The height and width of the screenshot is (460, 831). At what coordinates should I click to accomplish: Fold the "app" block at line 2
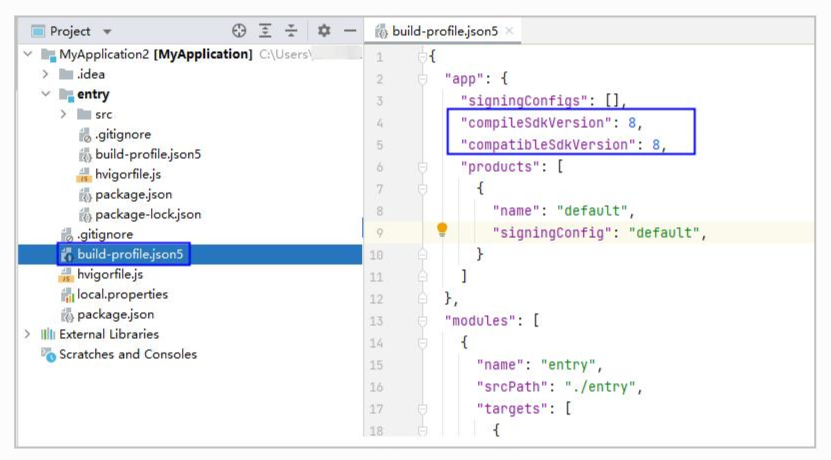422,79
